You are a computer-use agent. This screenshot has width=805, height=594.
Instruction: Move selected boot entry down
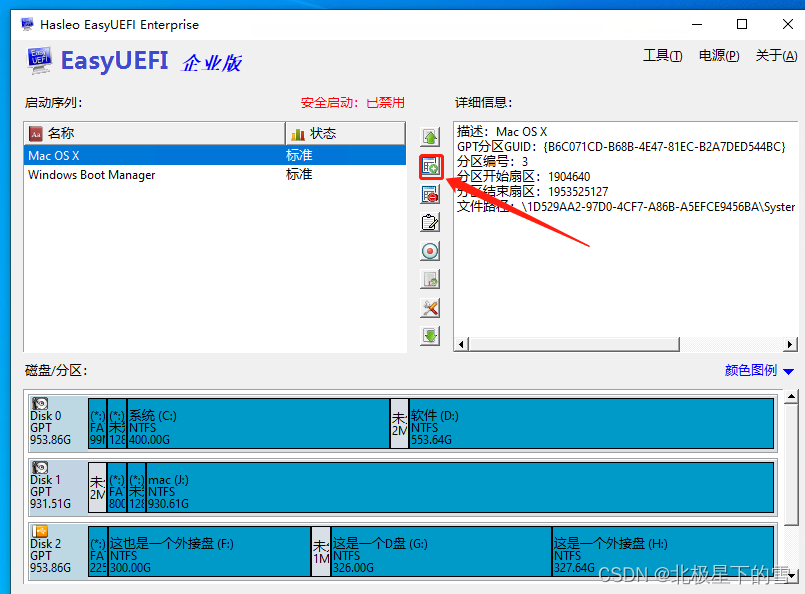click(430, 336)
